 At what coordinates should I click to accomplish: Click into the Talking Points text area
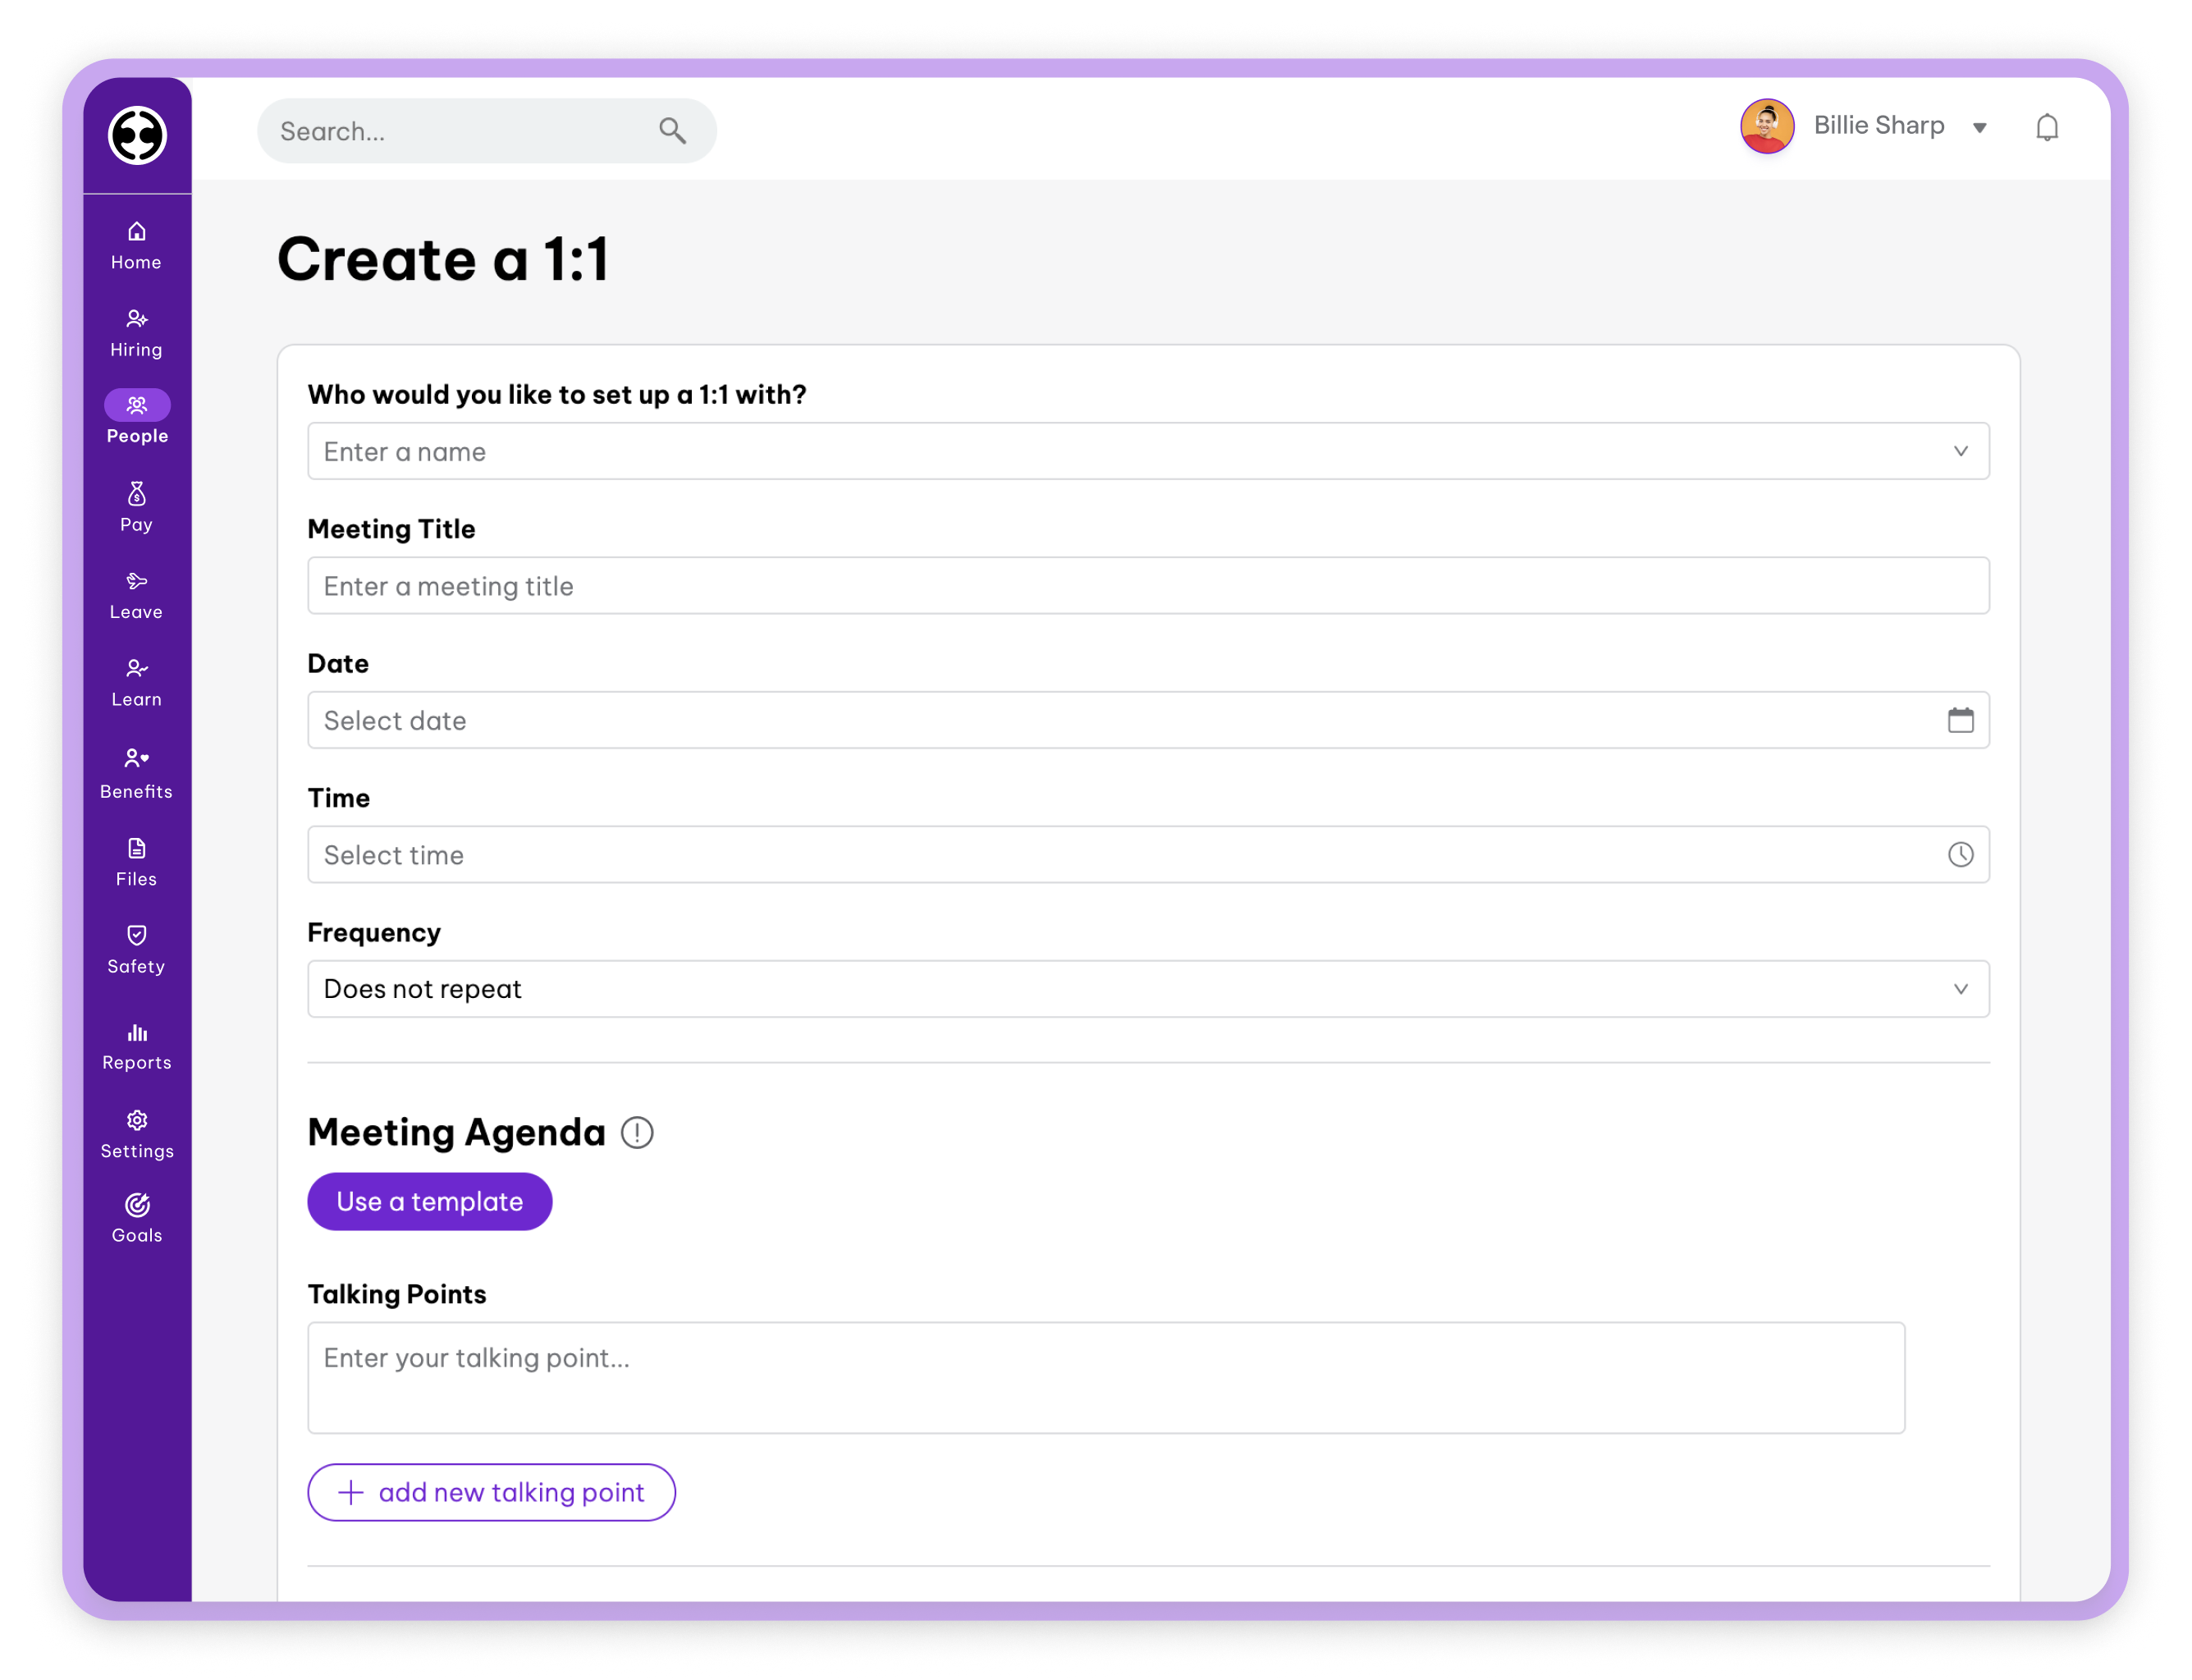1105,1377
